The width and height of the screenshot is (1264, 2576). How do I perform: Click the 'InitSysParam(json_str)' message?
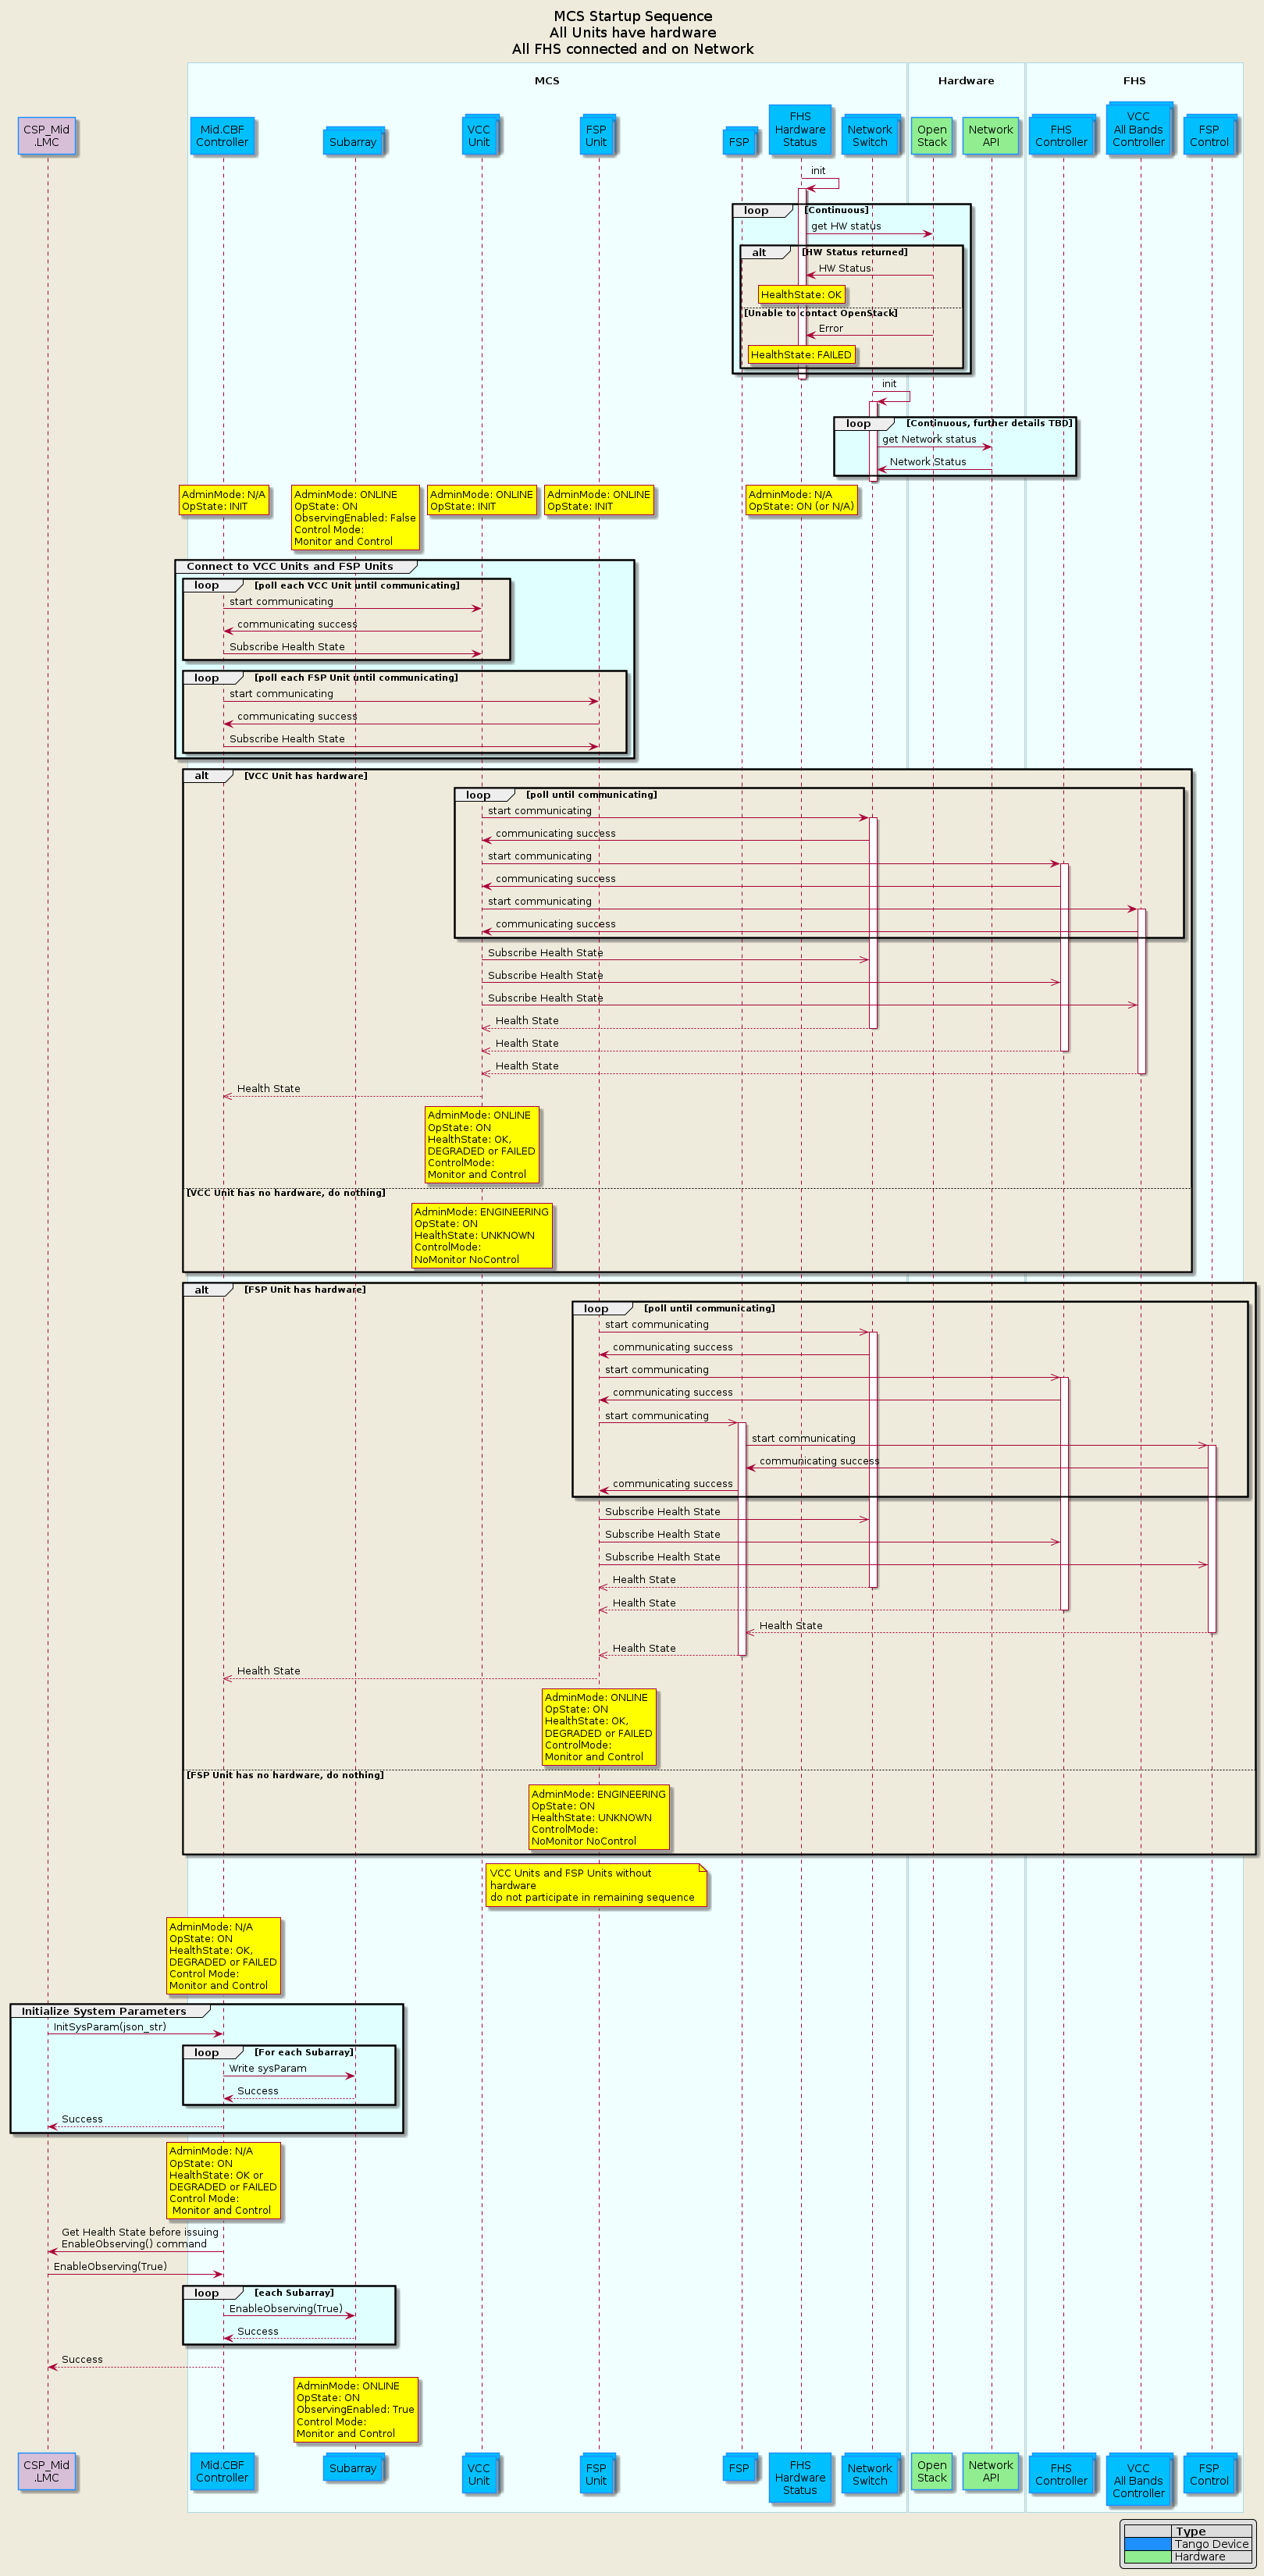pos(110,2027)
